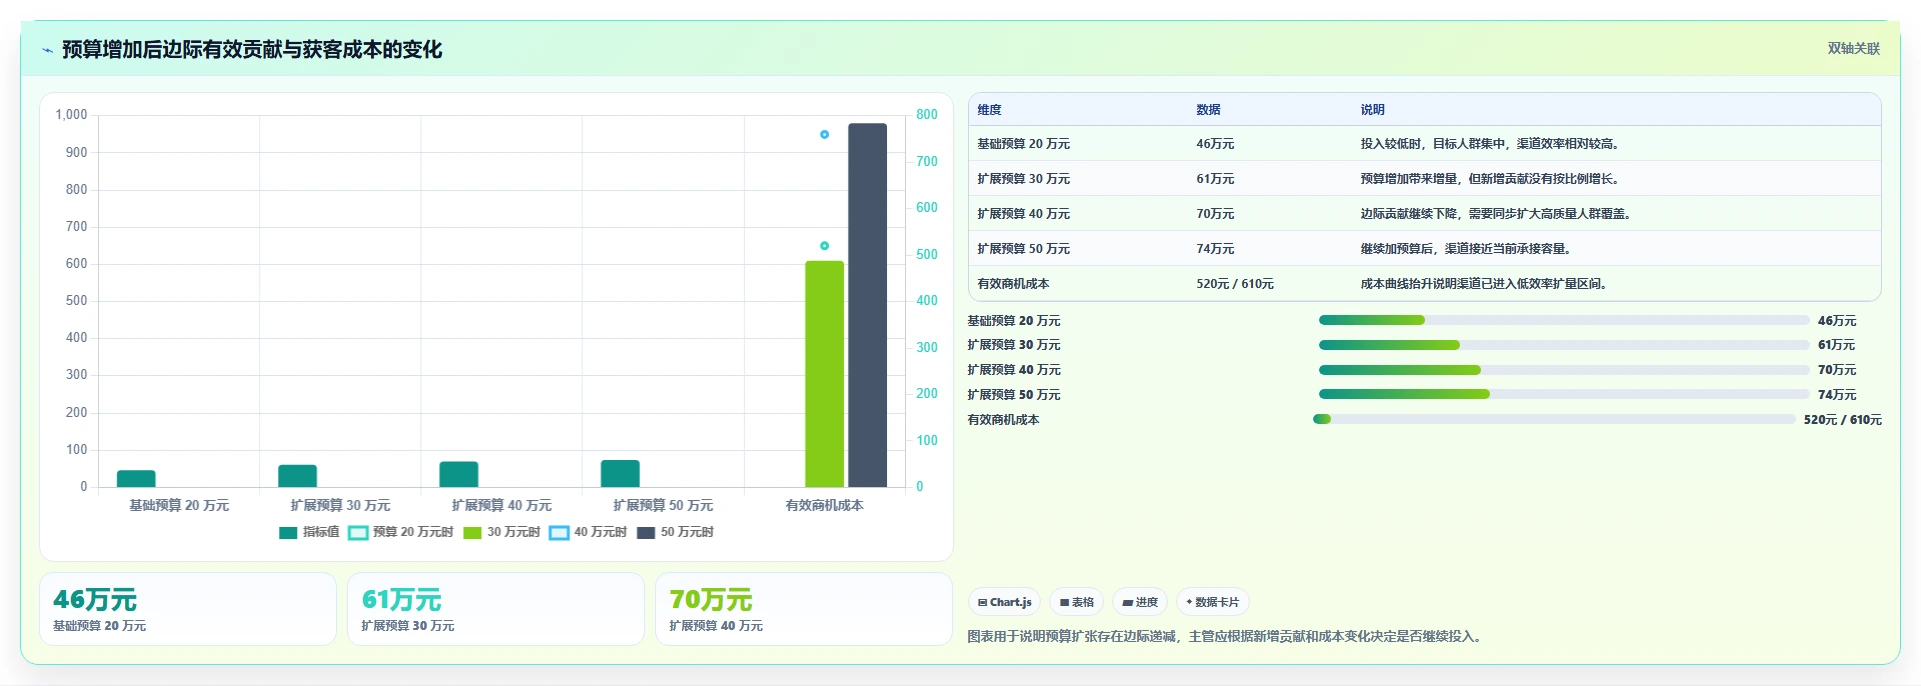This screenshot has width=1921, height=686.
Task: Click the small icon before the panel title
Action: click(x=47, y=50)
